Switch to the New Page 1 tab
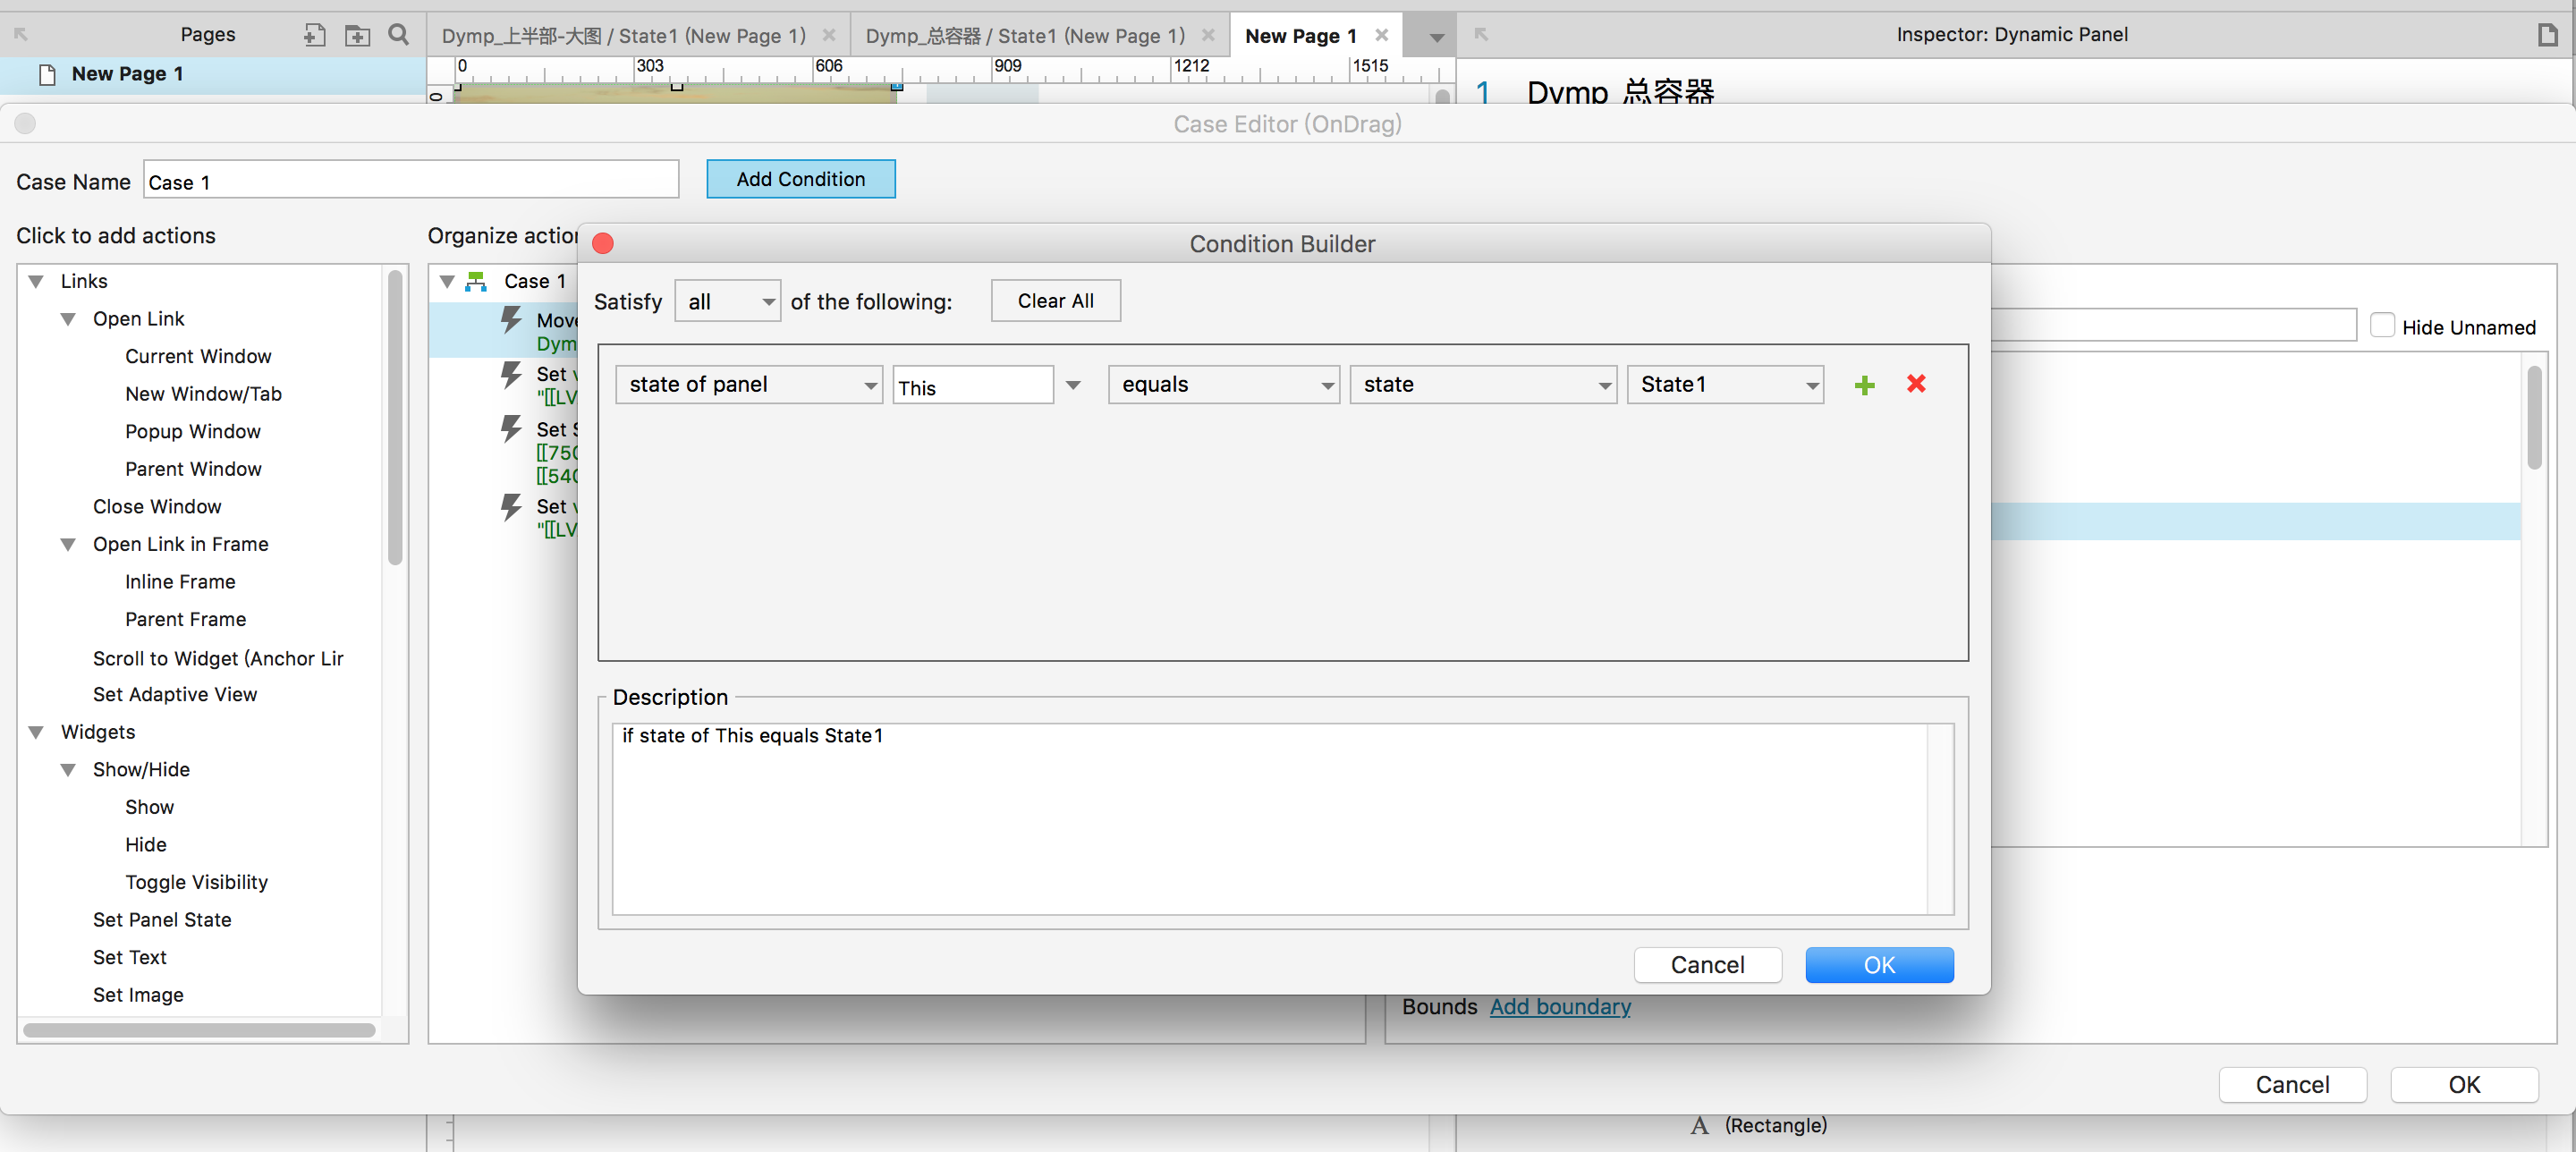The width and height of the screenshot is (2576, 1152). (1299, 36)
